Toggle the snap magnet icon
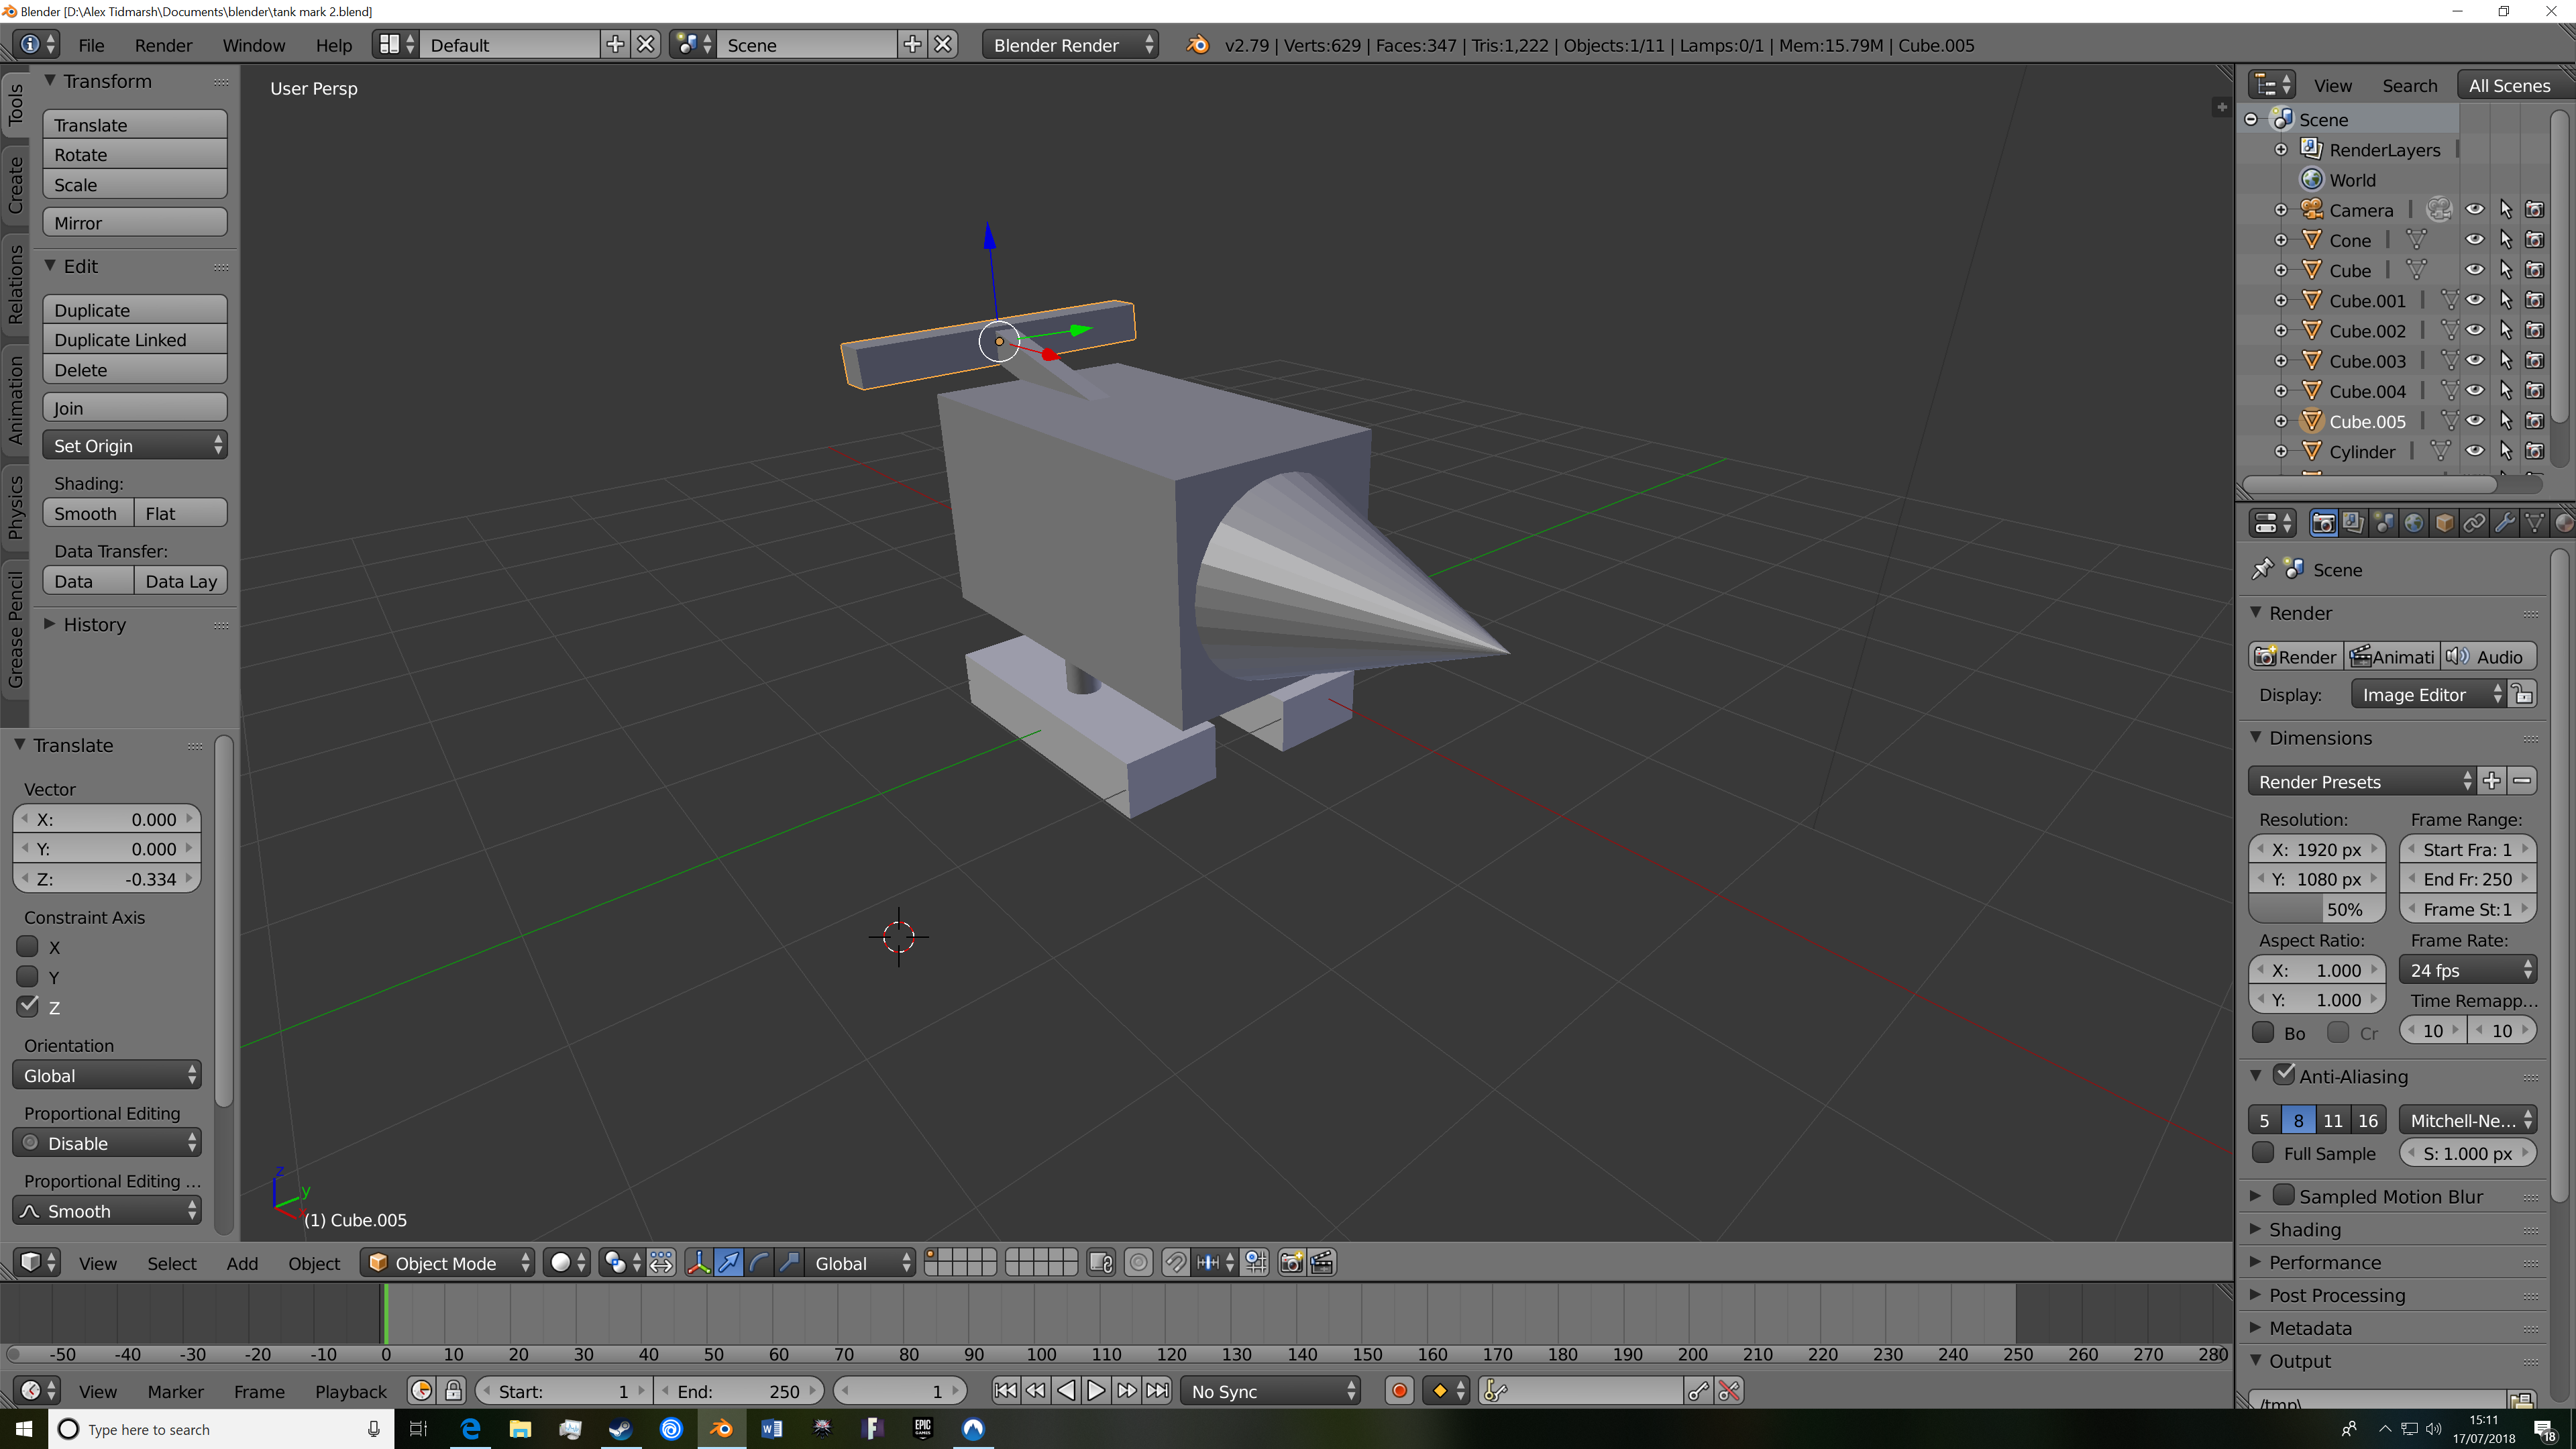 (1176, 1263)
